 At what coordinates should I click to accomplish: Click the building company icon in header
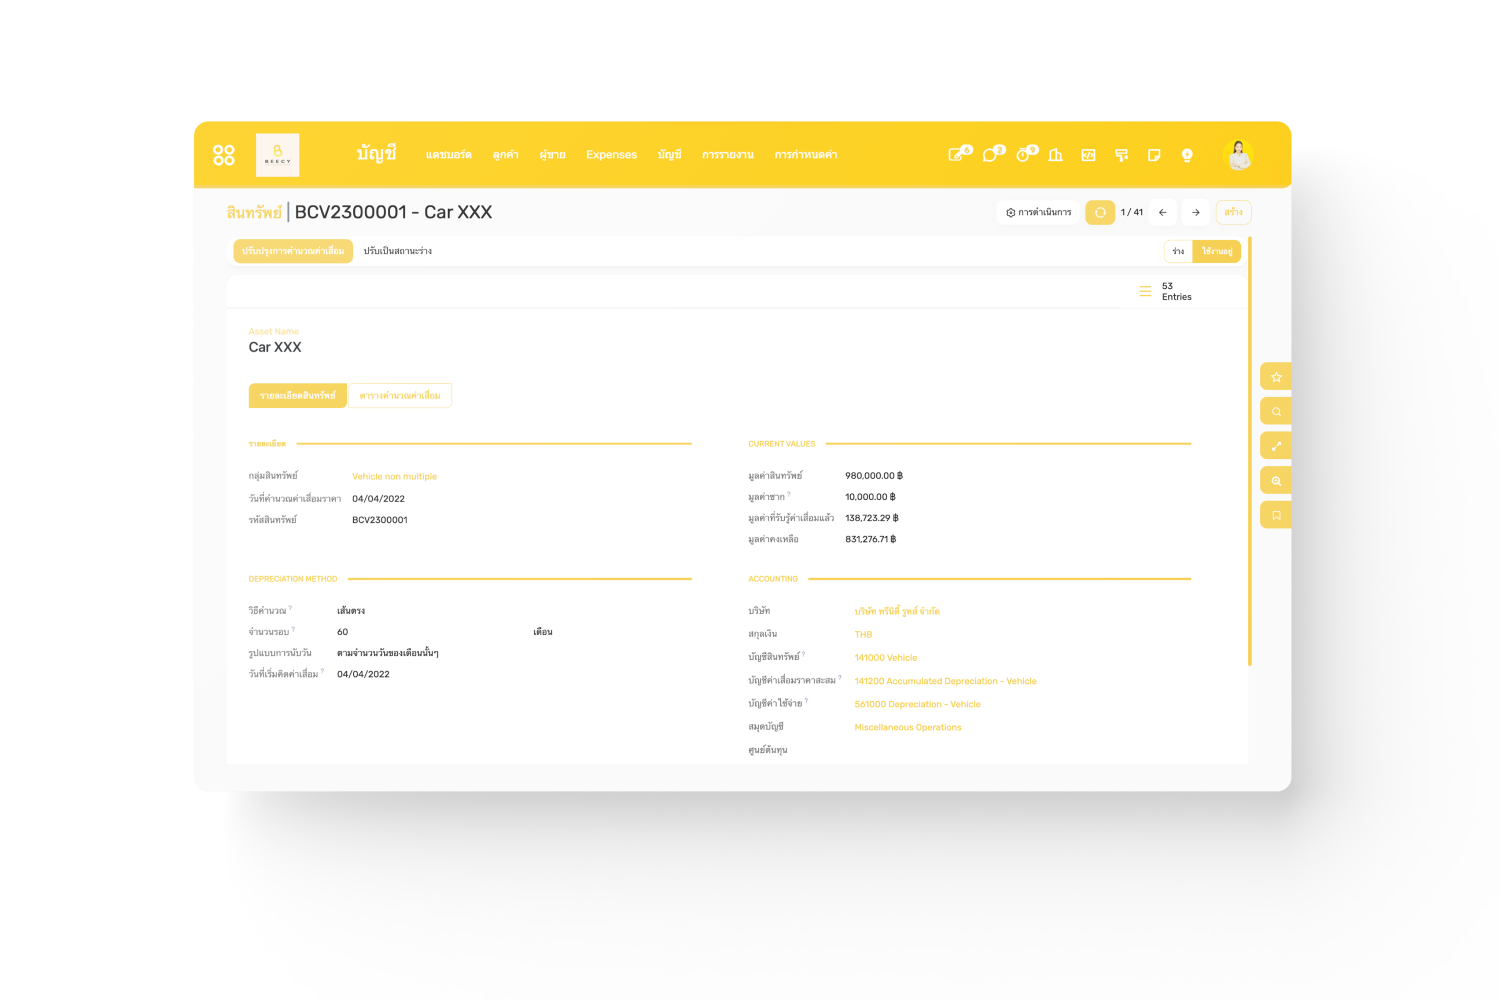[1055, 155]
